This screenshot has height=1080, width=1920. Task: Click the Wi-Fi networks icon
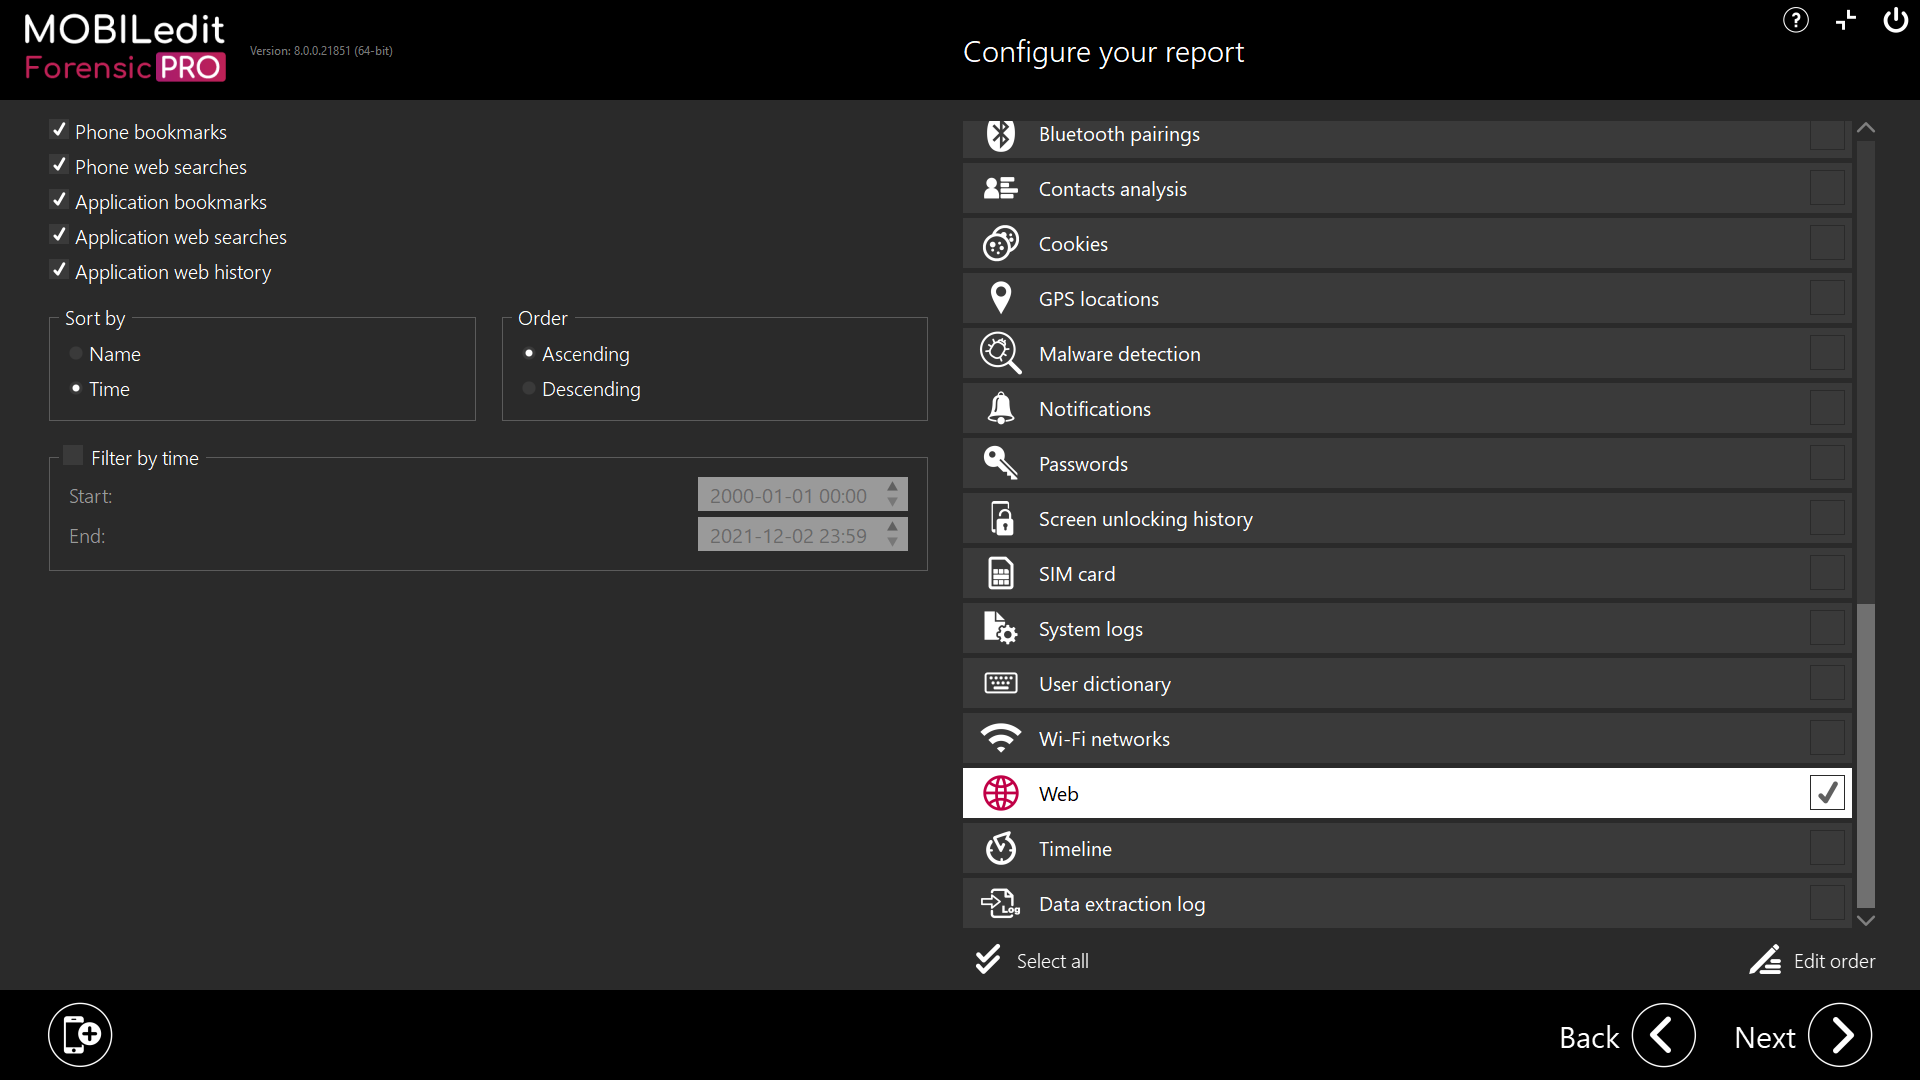tap(1000, 739)
